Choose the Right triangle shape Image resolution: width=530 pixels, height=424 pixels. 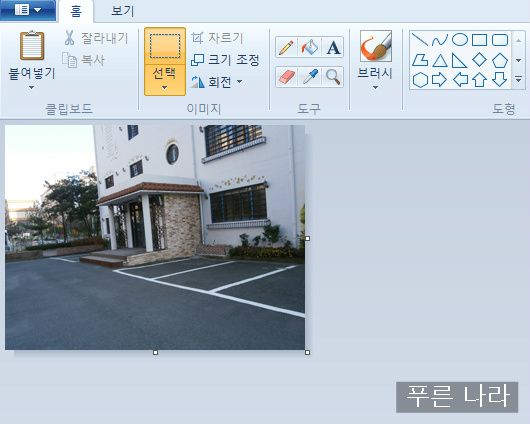(460, 60)
